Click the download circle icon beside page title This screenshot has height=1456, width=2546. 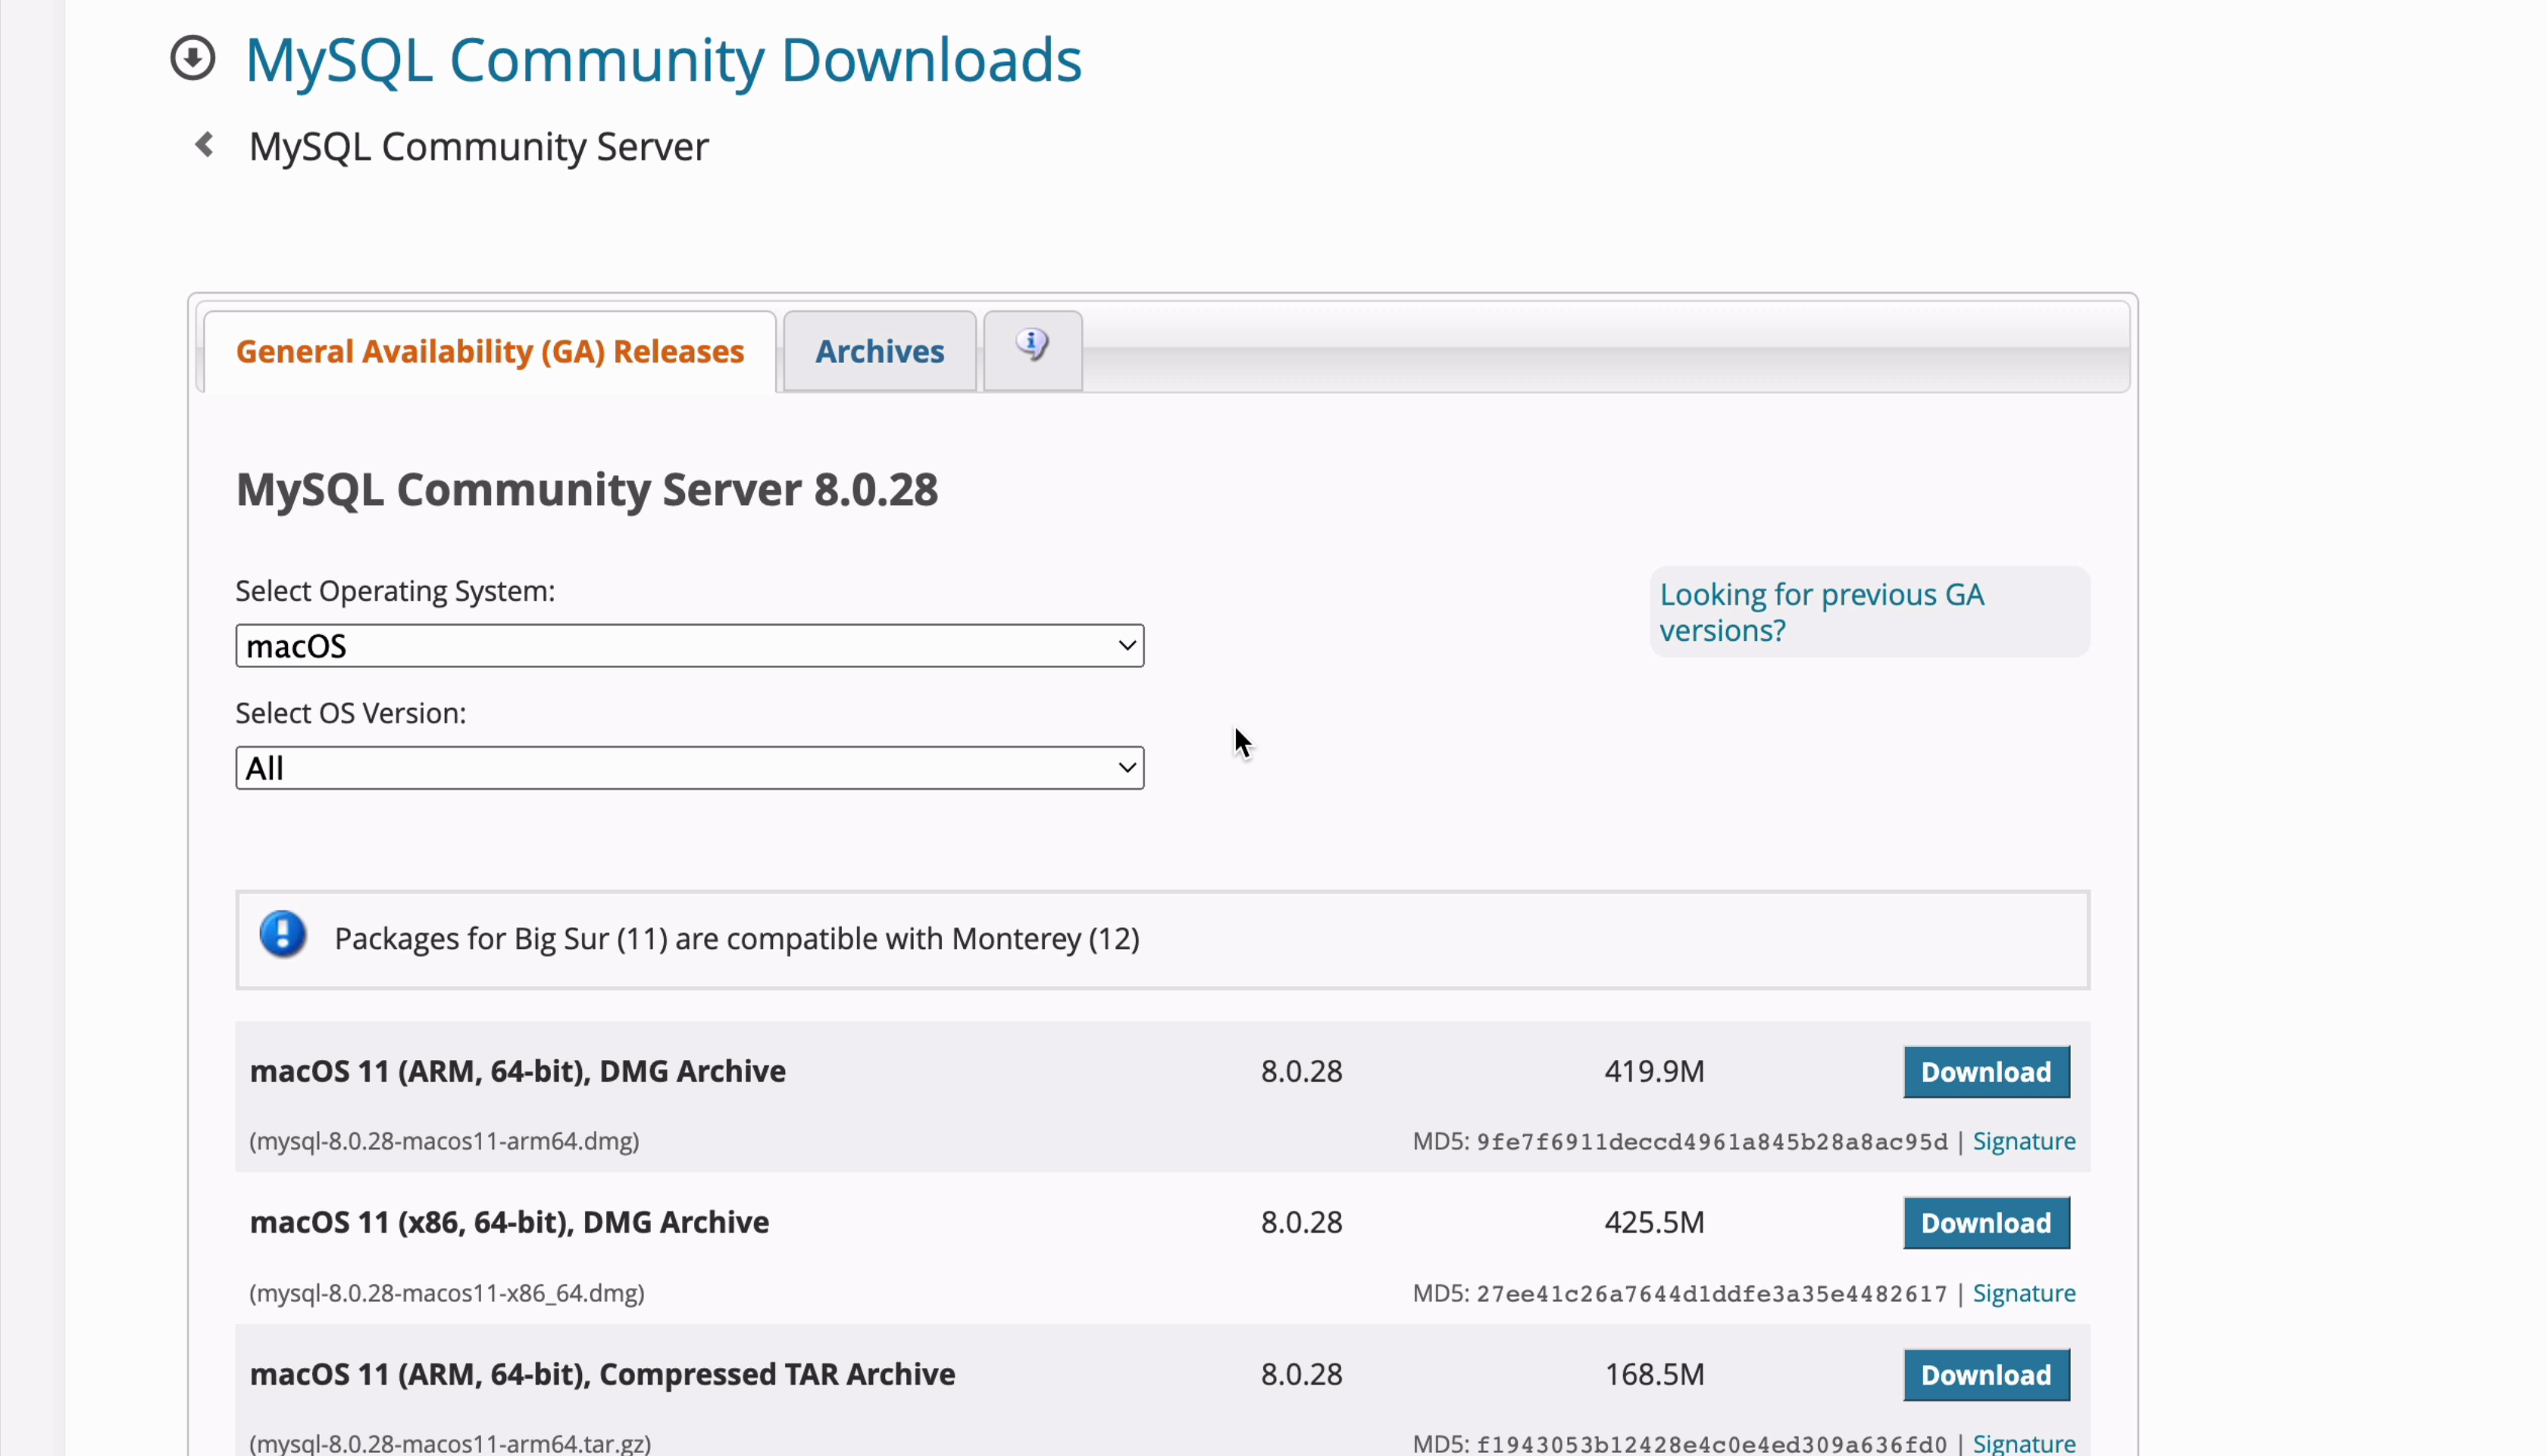point(192,58)
